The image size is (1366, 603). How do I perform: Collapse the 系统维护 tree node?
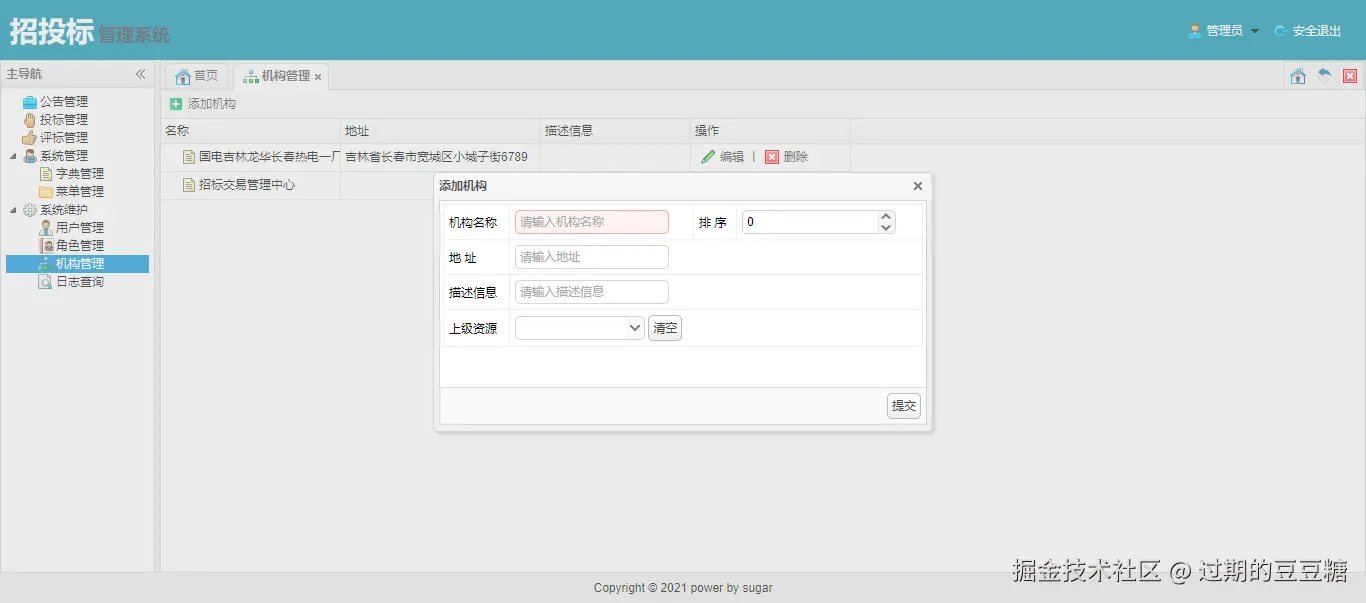pos(13,210)
